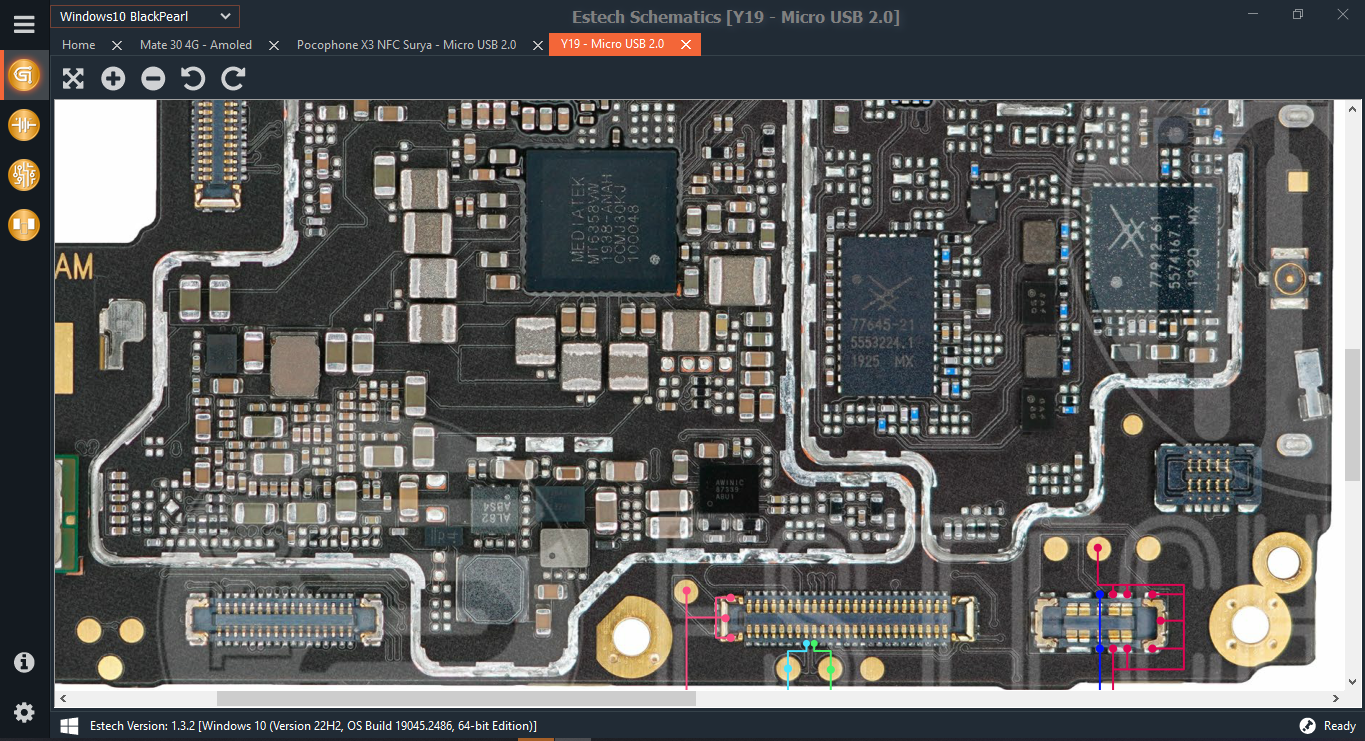Select the G logo sidebar icon

[x=24, y=75]
